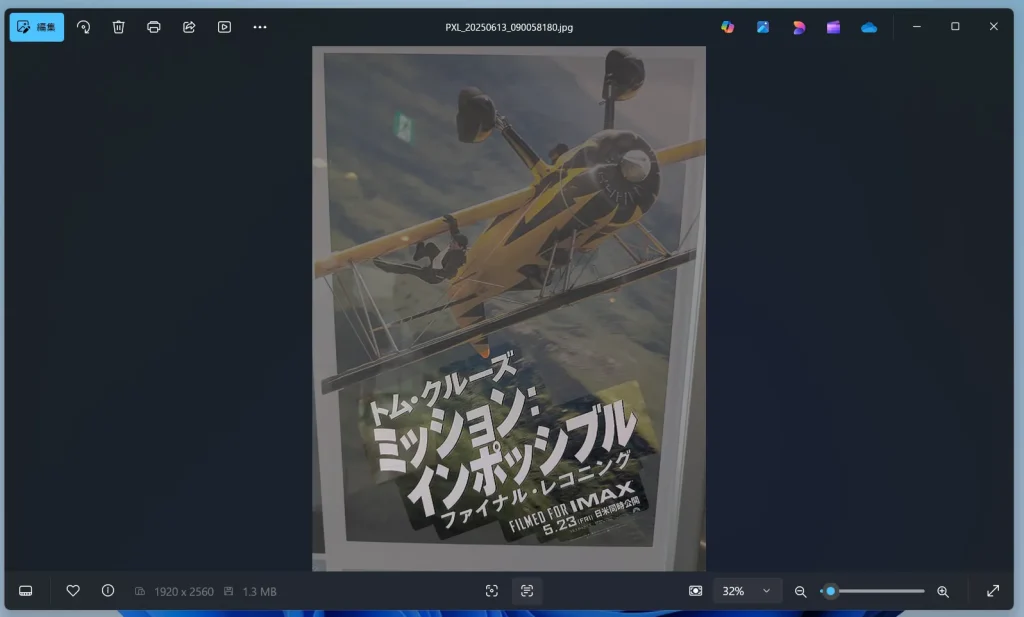Expand the 32% zoom level dropdown
Screen dimensions: 1024x617
click(x=747, y=591)
